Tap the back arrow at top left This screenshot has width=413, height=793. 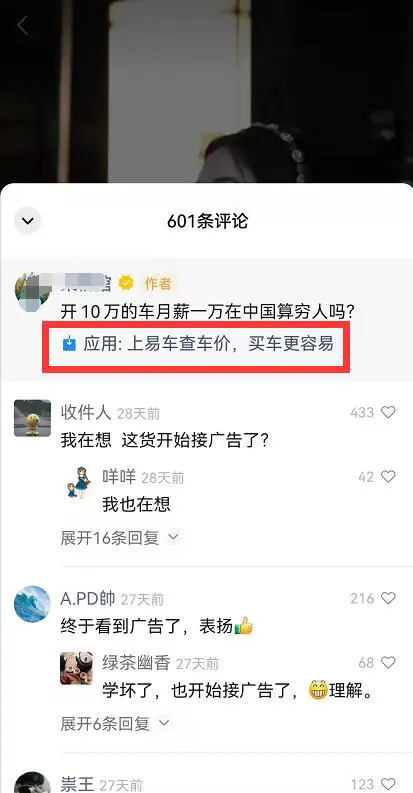click(22, 25)
